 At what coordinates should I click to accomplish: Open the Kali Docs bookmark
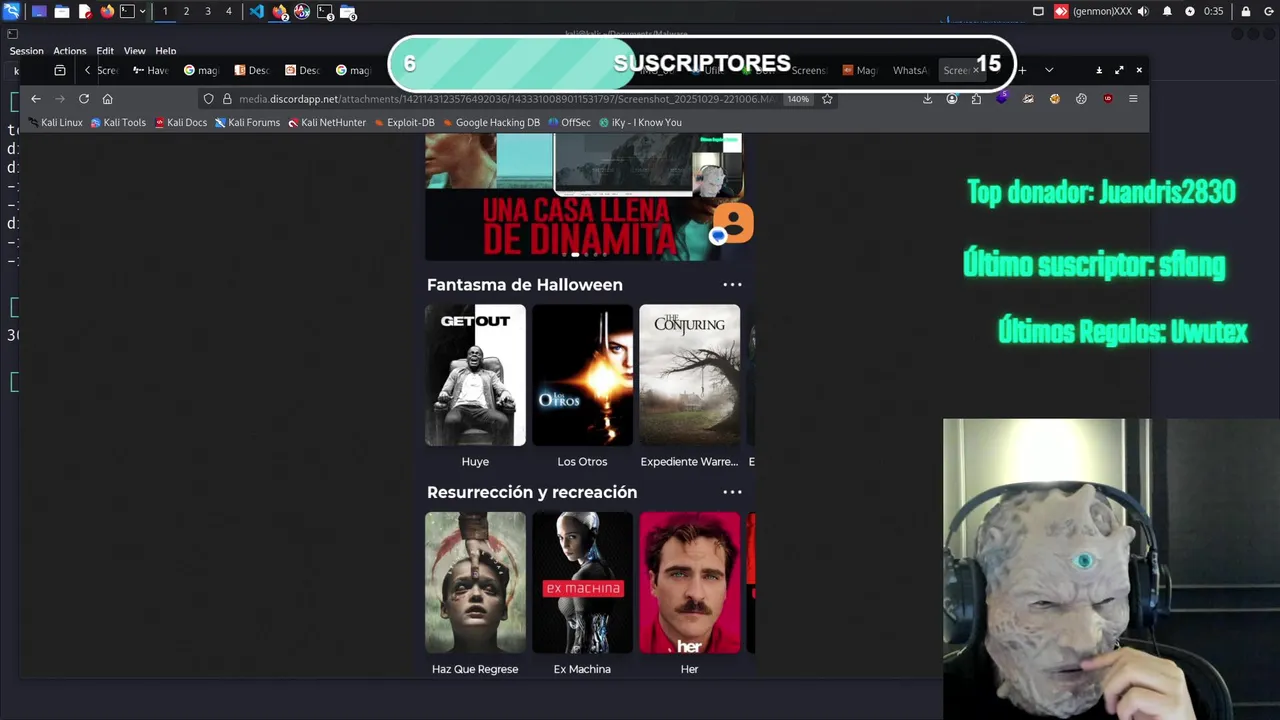coord(181,123)
